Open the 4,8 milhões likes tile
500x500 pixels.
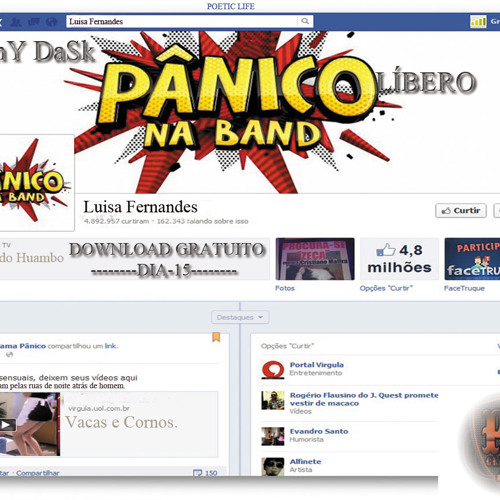click(399, 259)
